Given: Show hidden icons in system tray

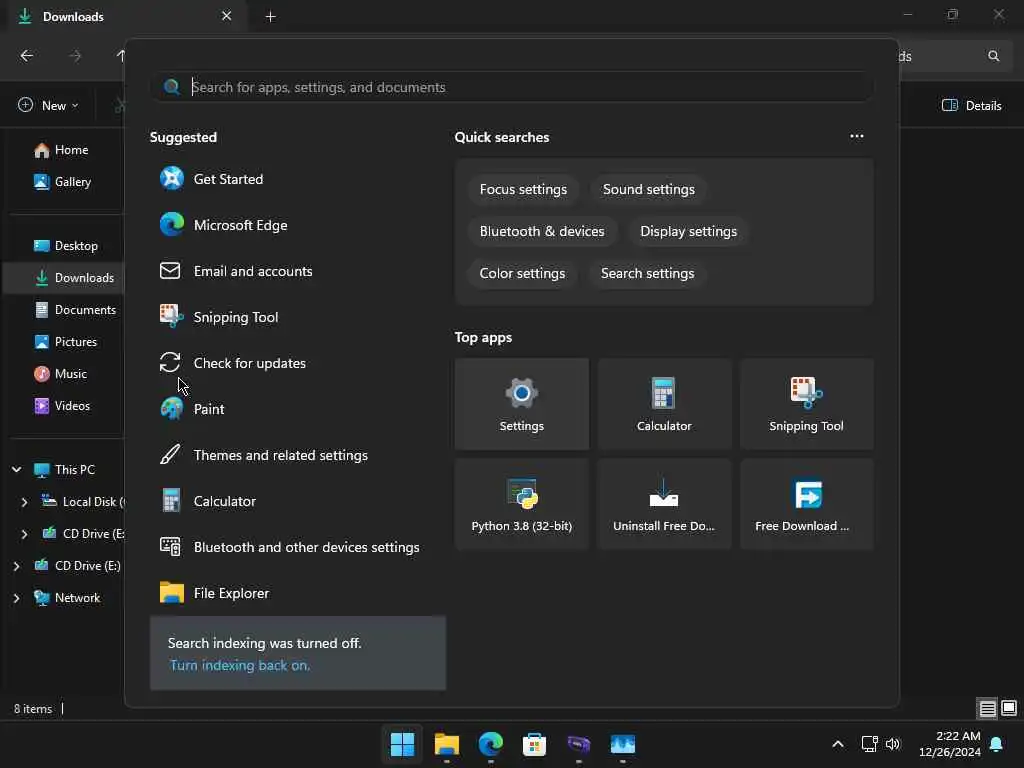Looking at the screenshot, I should 838,744.
